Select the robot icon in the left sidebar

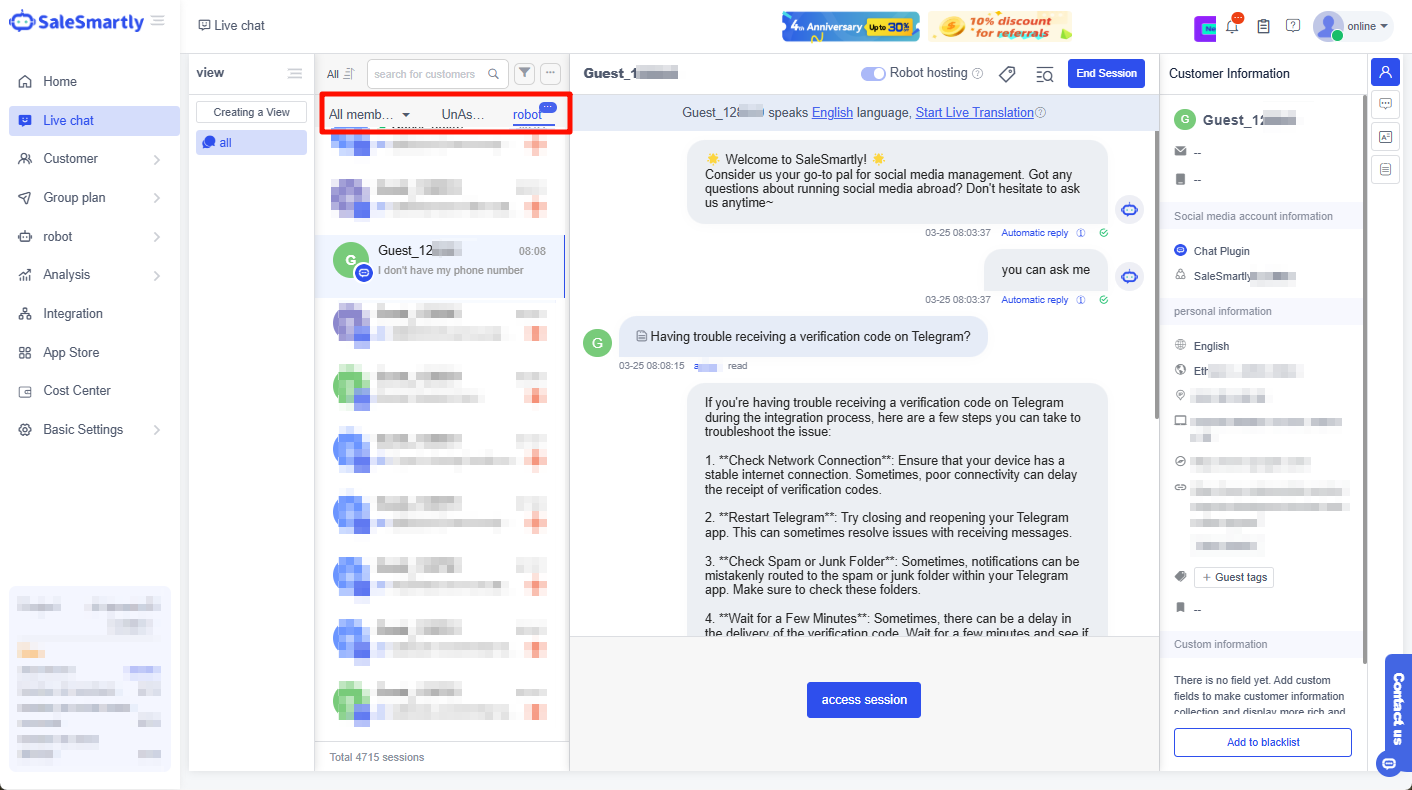(x=24, y=235)
